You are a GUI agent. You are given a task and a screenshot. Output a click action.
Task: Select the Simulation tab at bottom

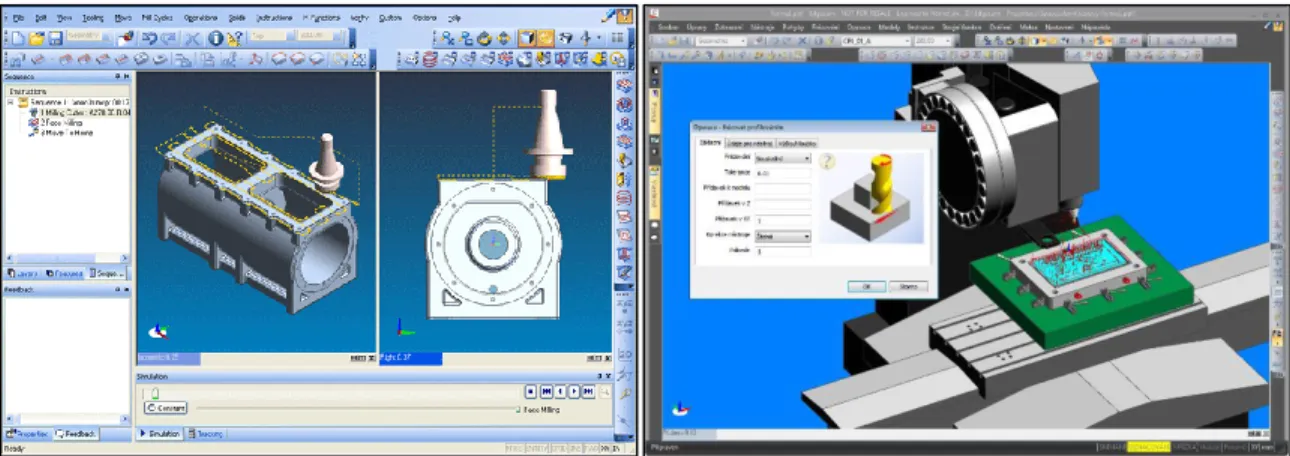(160, 434)
